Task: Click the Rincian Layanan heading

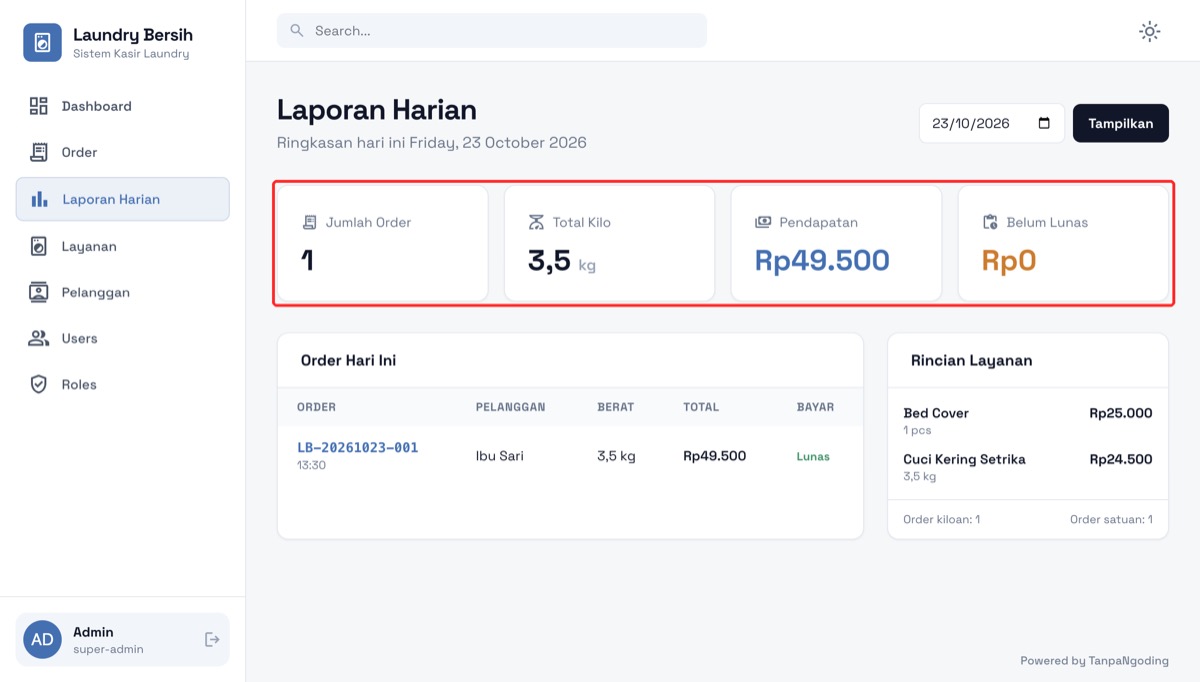Action: pyautogui.click(x=971, y=360)
